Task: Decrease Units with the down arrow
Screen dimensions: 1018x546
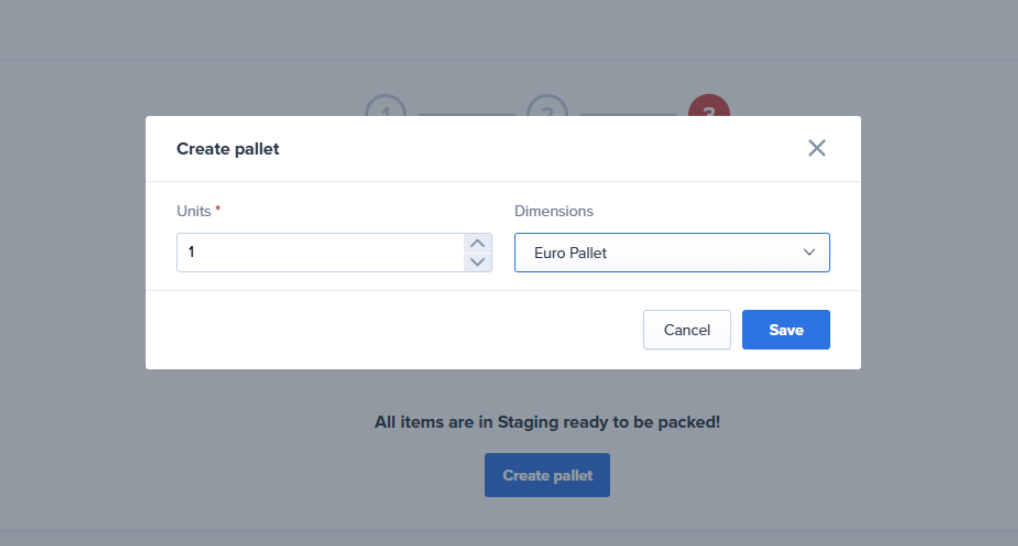Action: 478,262
